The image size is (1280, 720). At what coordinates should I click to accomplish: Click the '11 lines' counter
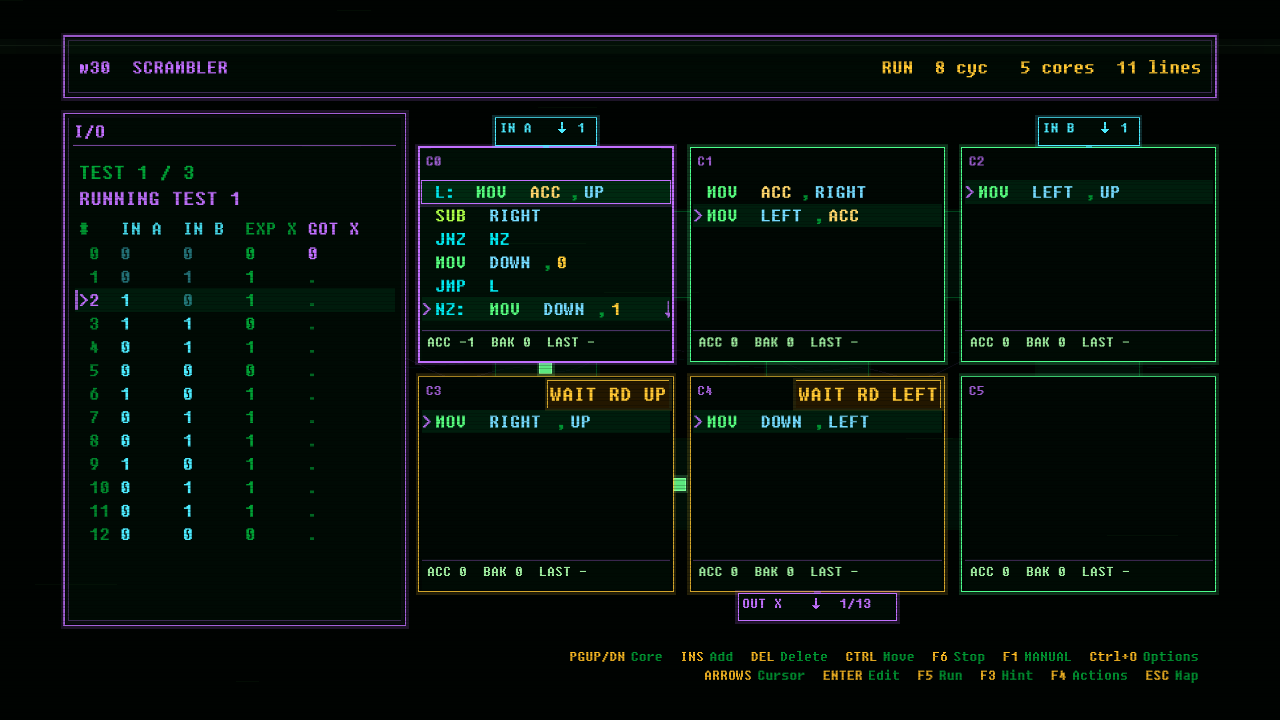point(1159,68)
